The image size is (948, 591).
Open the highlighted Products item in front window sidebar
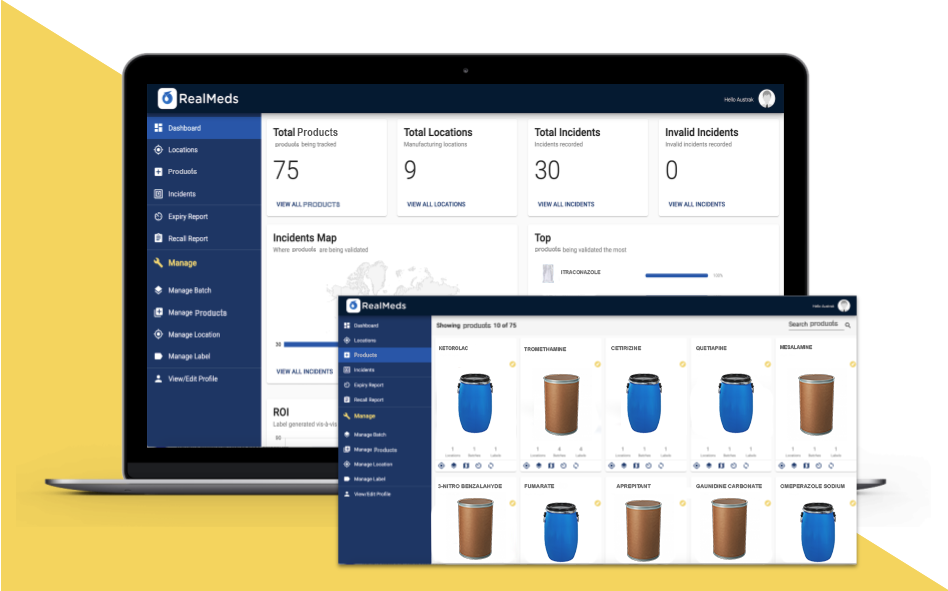(x=385, y=355)
